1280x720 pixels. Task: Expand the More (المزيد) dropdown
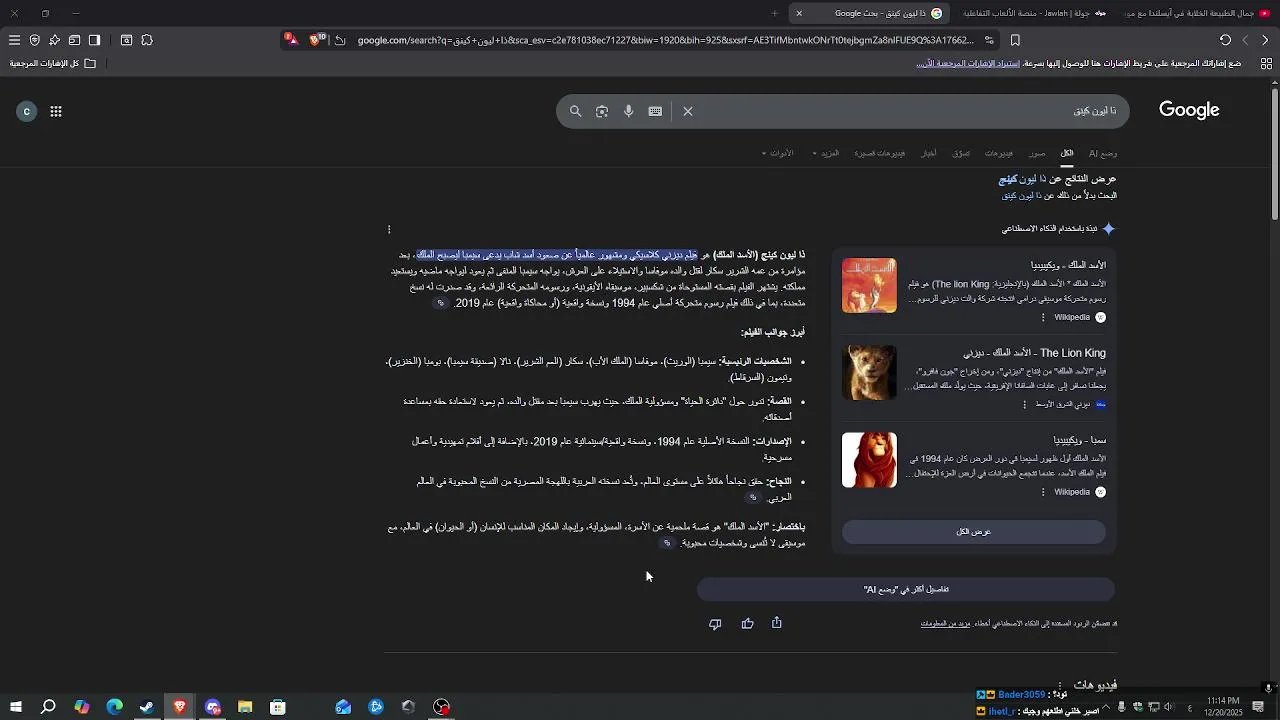tap(827, 153)
